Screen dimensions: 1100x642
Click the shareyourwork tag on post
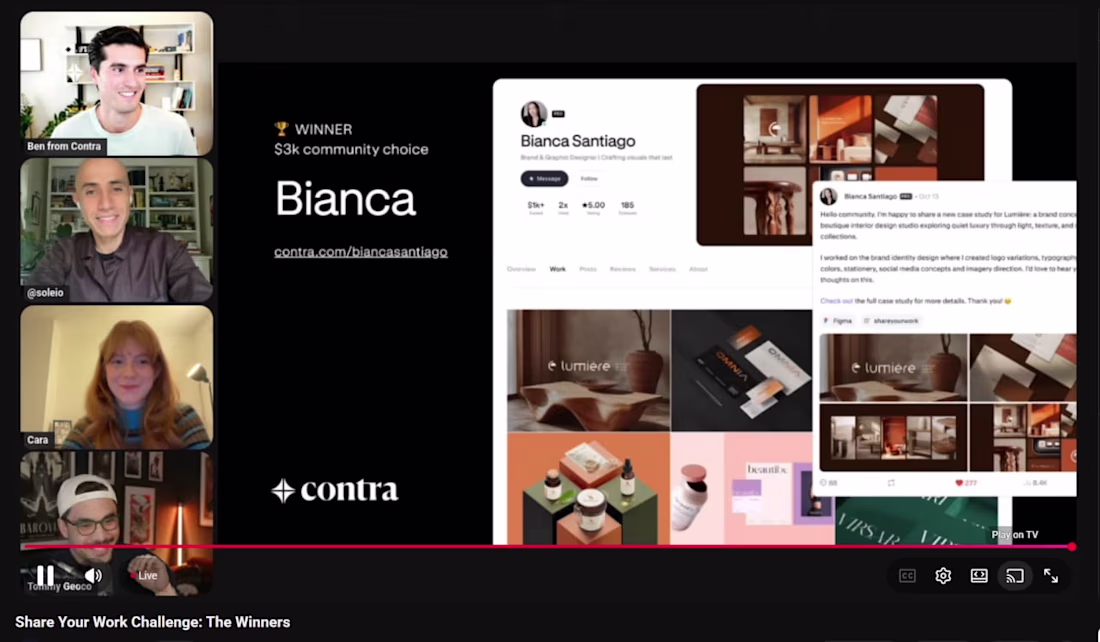click(x=891, y=321)
